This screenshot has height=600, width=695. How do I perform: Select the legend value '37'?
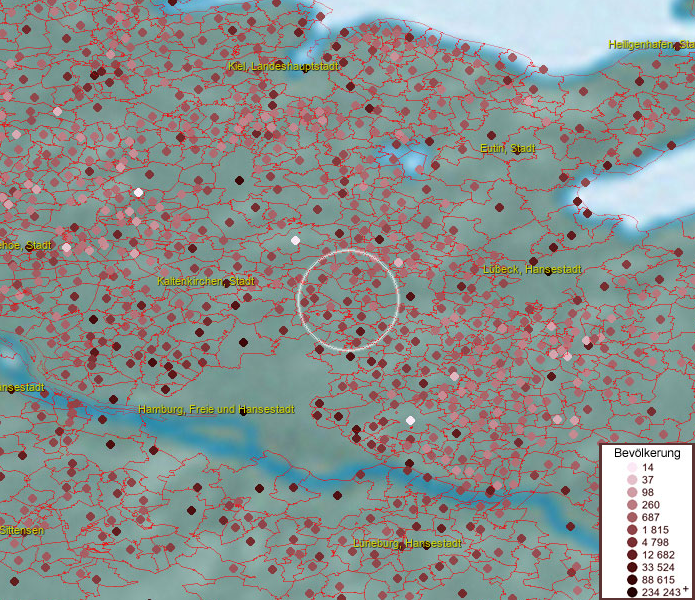pyautogui.click(x=648, y=480)
